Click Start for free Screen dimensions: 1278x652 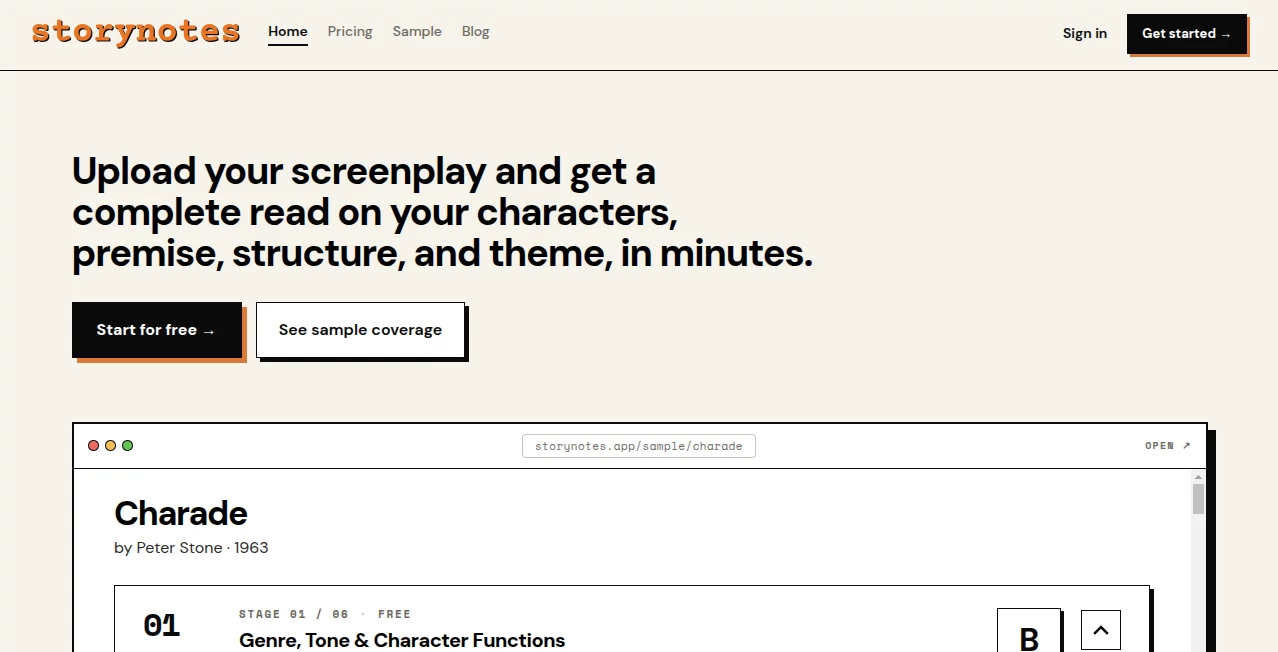tap(157, 330)
